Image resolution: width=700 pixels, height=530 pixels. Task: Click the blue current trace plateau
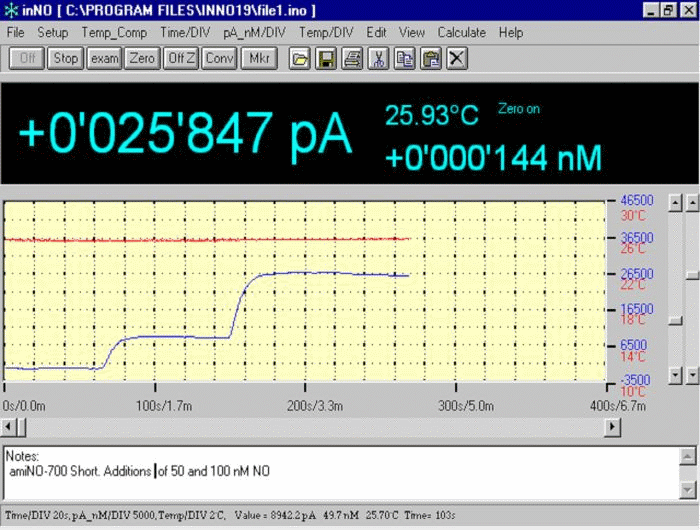[330, 273]
